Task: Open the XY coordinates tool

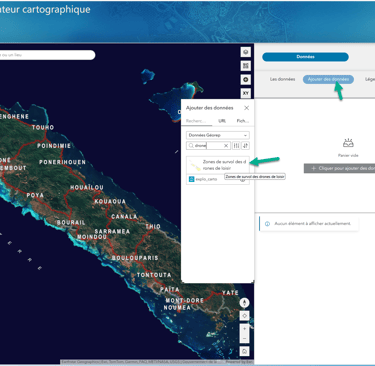Action: point(246,93)
